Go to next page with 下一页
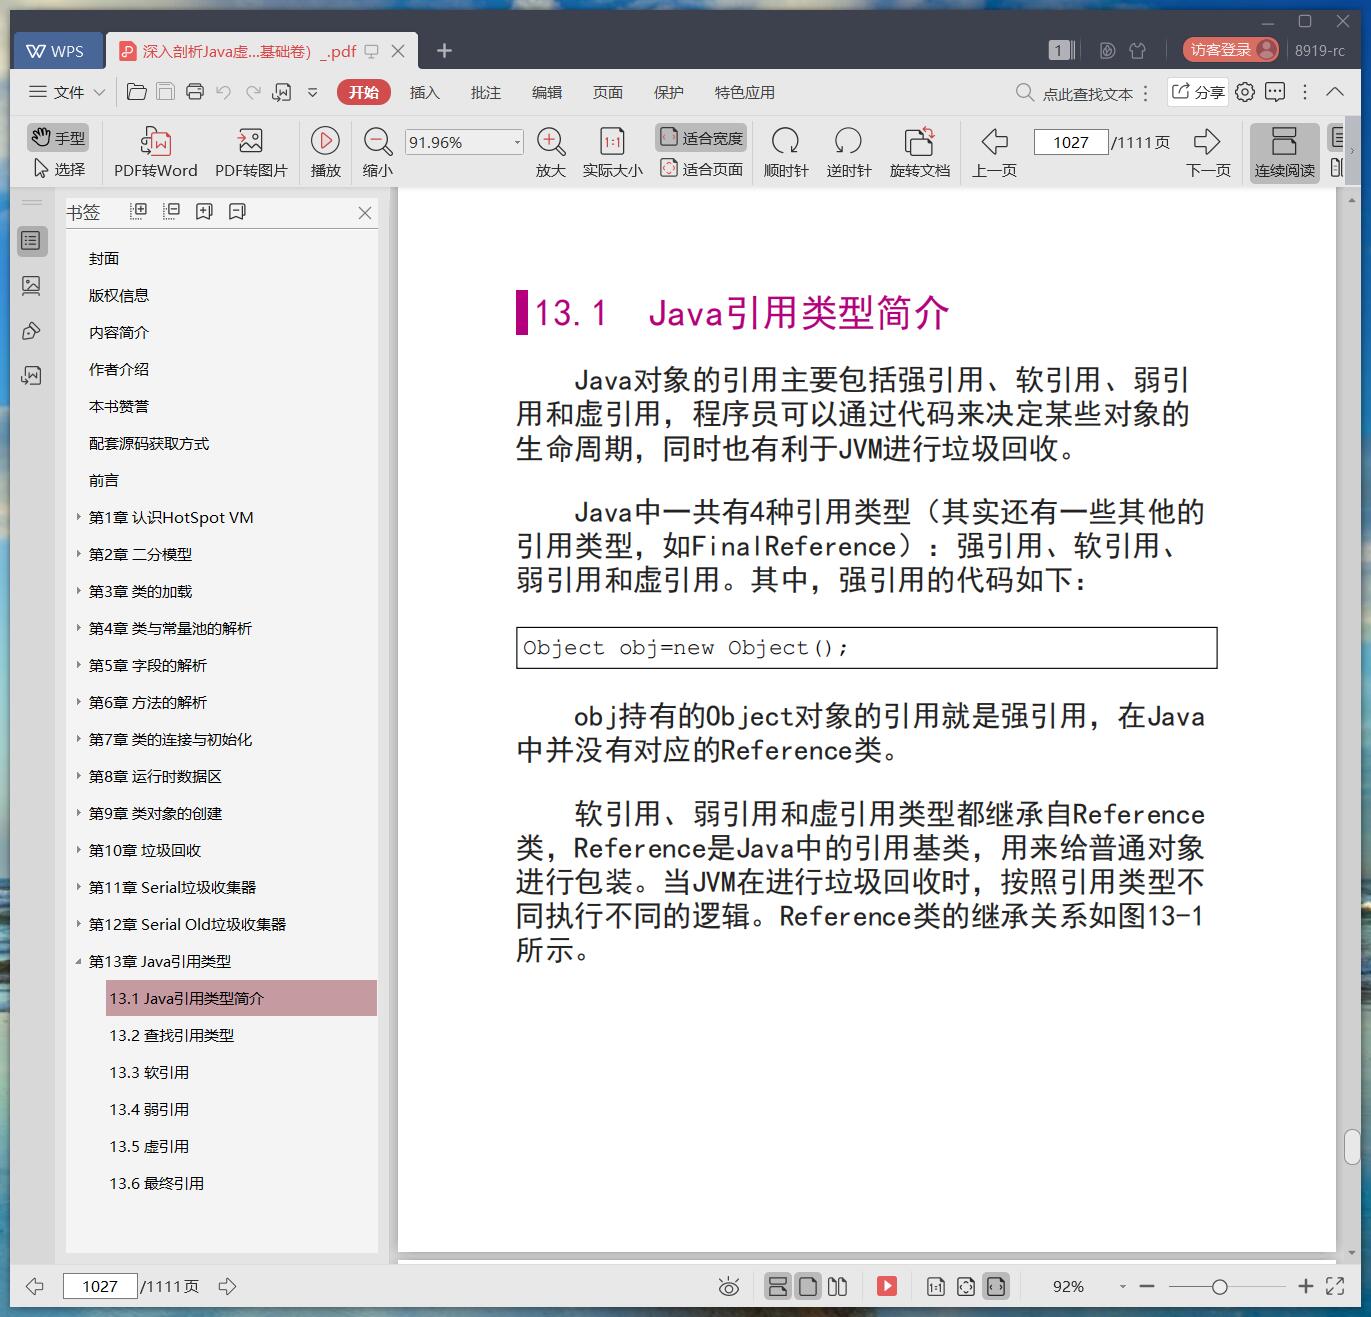 pyautogui.click(x=1208, y=152)
